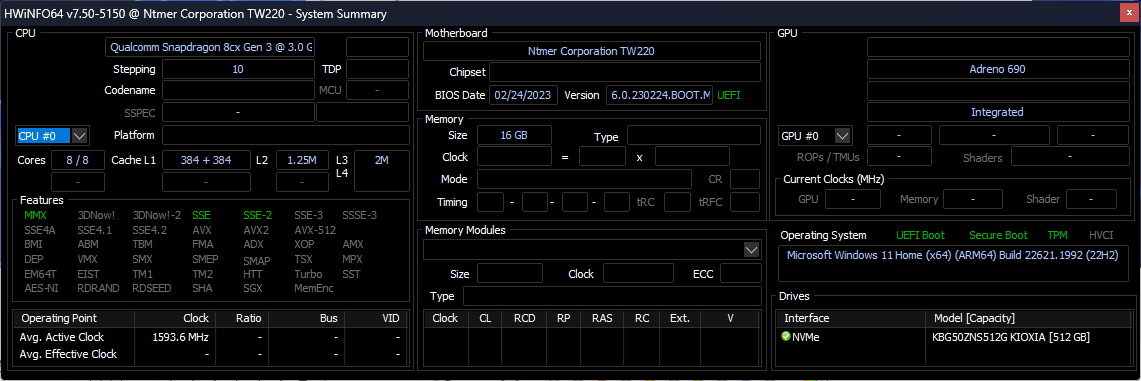
Task: Click the CL column header in memory modules
Action: tap(485, 318)
